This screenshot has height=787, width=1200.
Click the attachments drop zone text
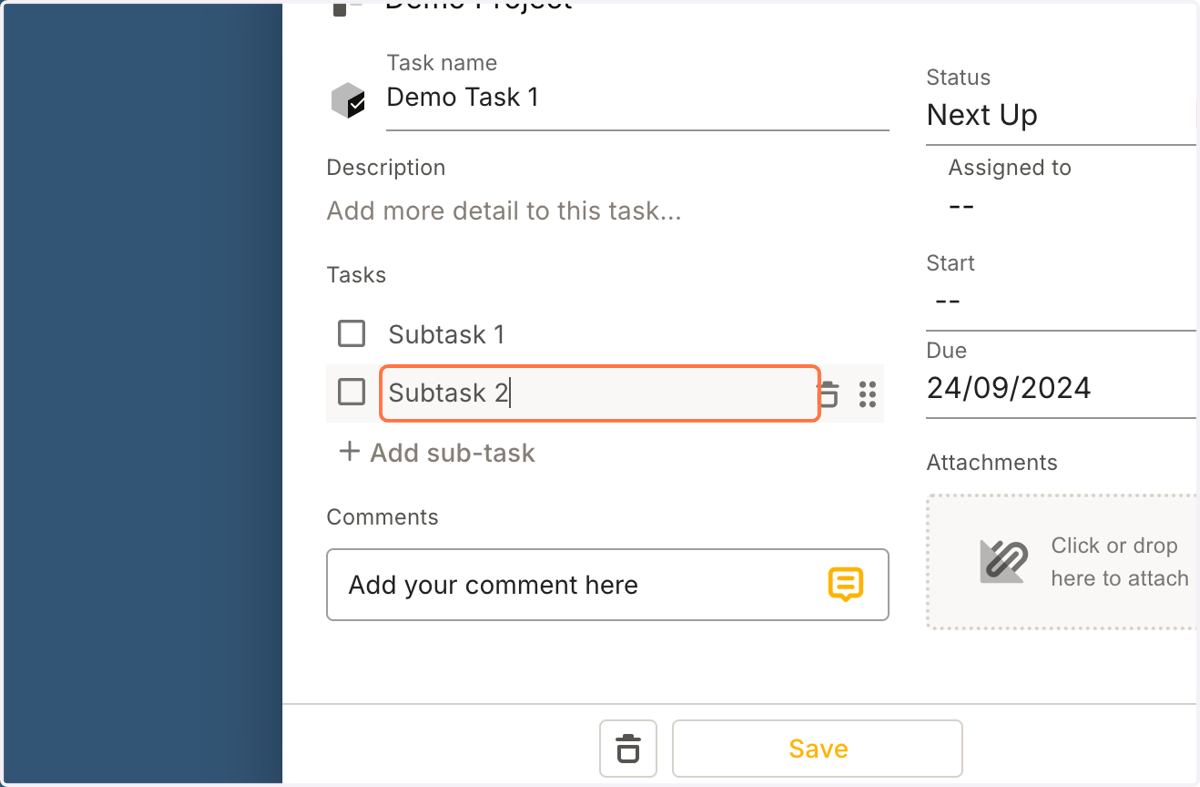pos(1119,562)
